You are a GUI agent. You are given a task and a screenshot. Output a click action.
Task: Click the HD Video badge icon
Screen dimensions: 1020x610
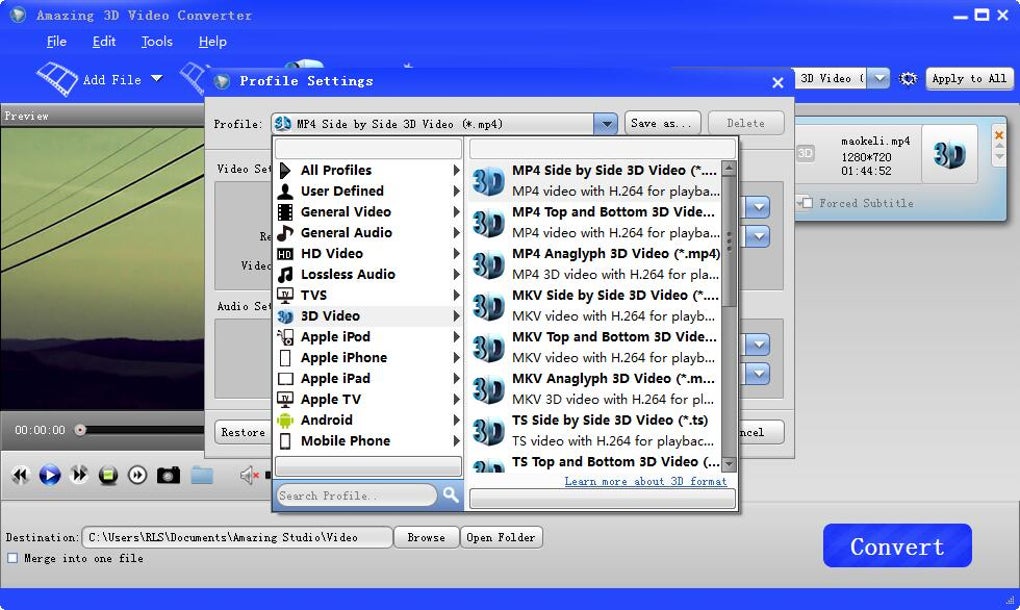[285, 254]
